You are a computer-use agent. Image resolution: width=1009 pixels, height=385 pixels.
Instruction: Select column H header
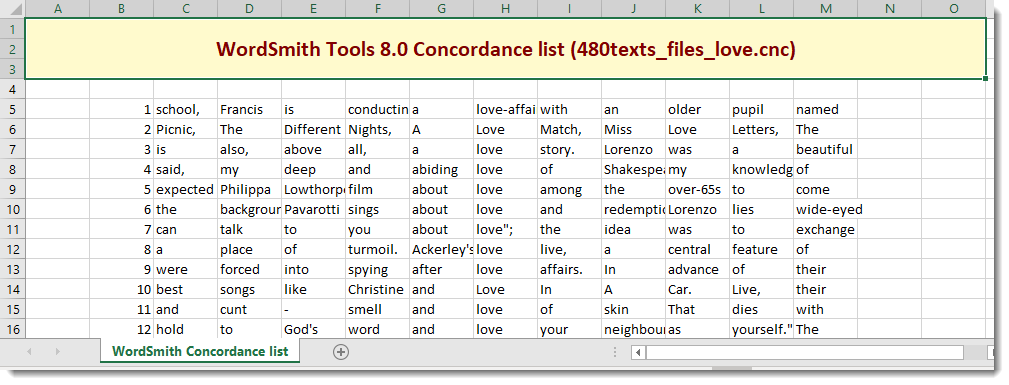point(506,8)
